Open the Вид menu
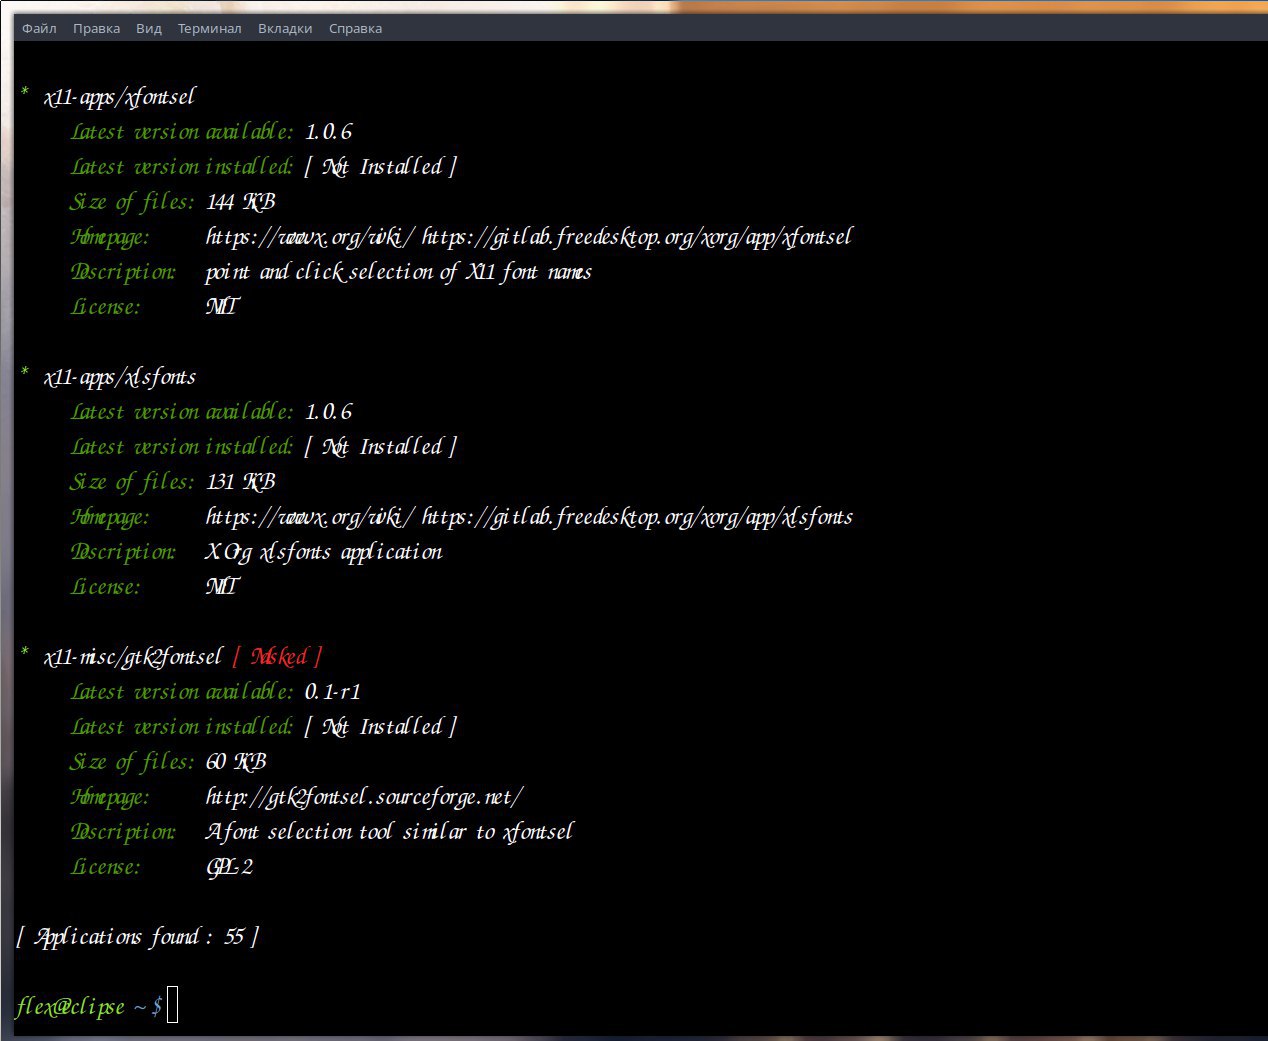Image resolution: width=1268 pixels, height=1041 pixels. pyautogui.click(x=149, y=28)
